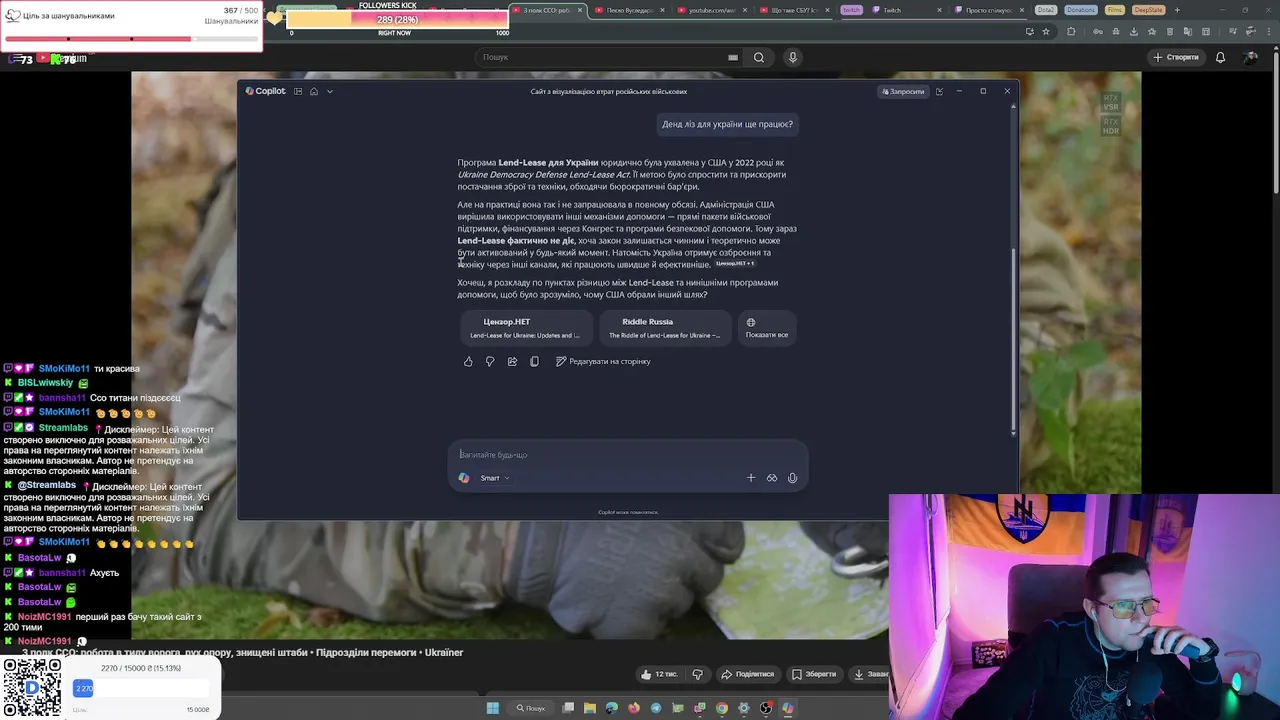The width and height of the screenshot is (1280, 720).
Task: Click Редагувати на сторінку button
Action: point(603,361)
